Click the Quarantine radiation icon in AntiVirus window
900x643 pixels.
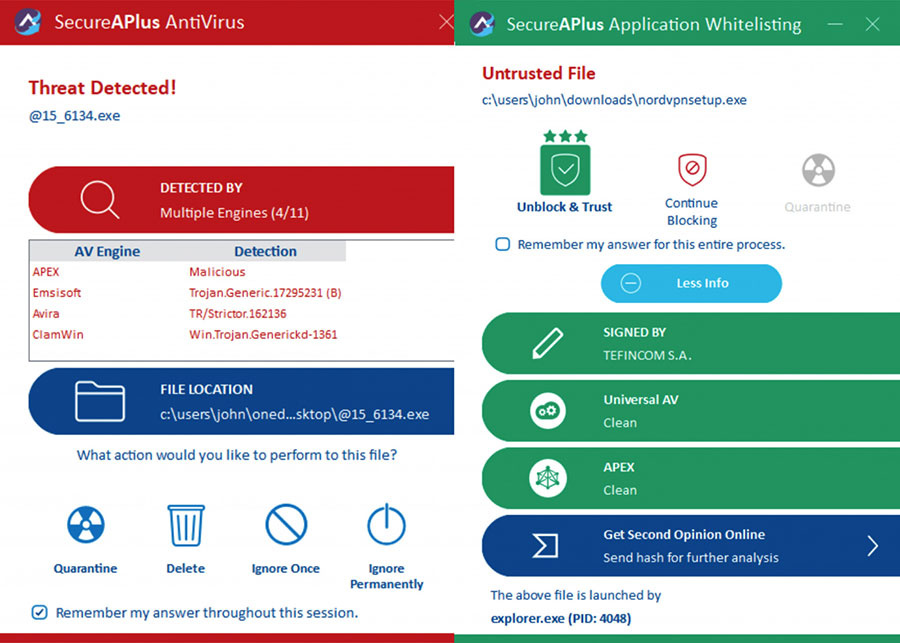coord(86,524)
